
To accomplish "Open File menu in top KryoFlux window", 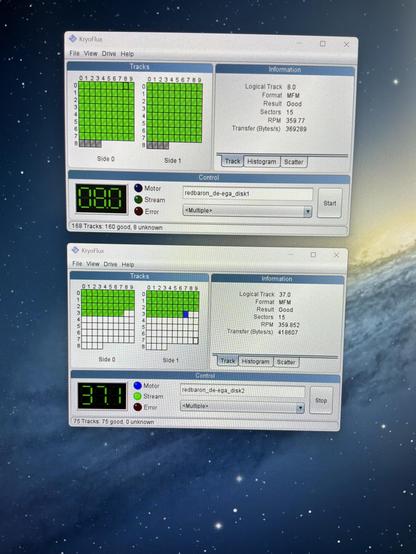I will [74, 53].
